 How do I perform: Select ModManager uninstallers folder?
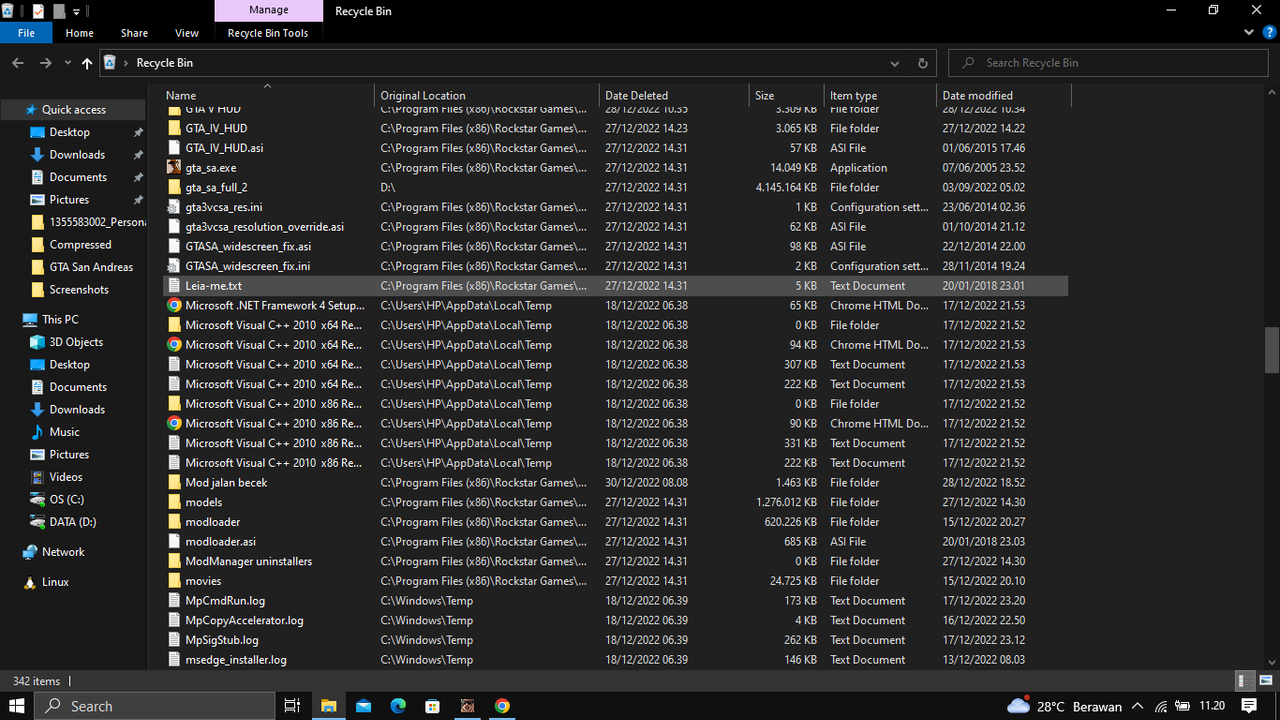(x=614, y=562)
